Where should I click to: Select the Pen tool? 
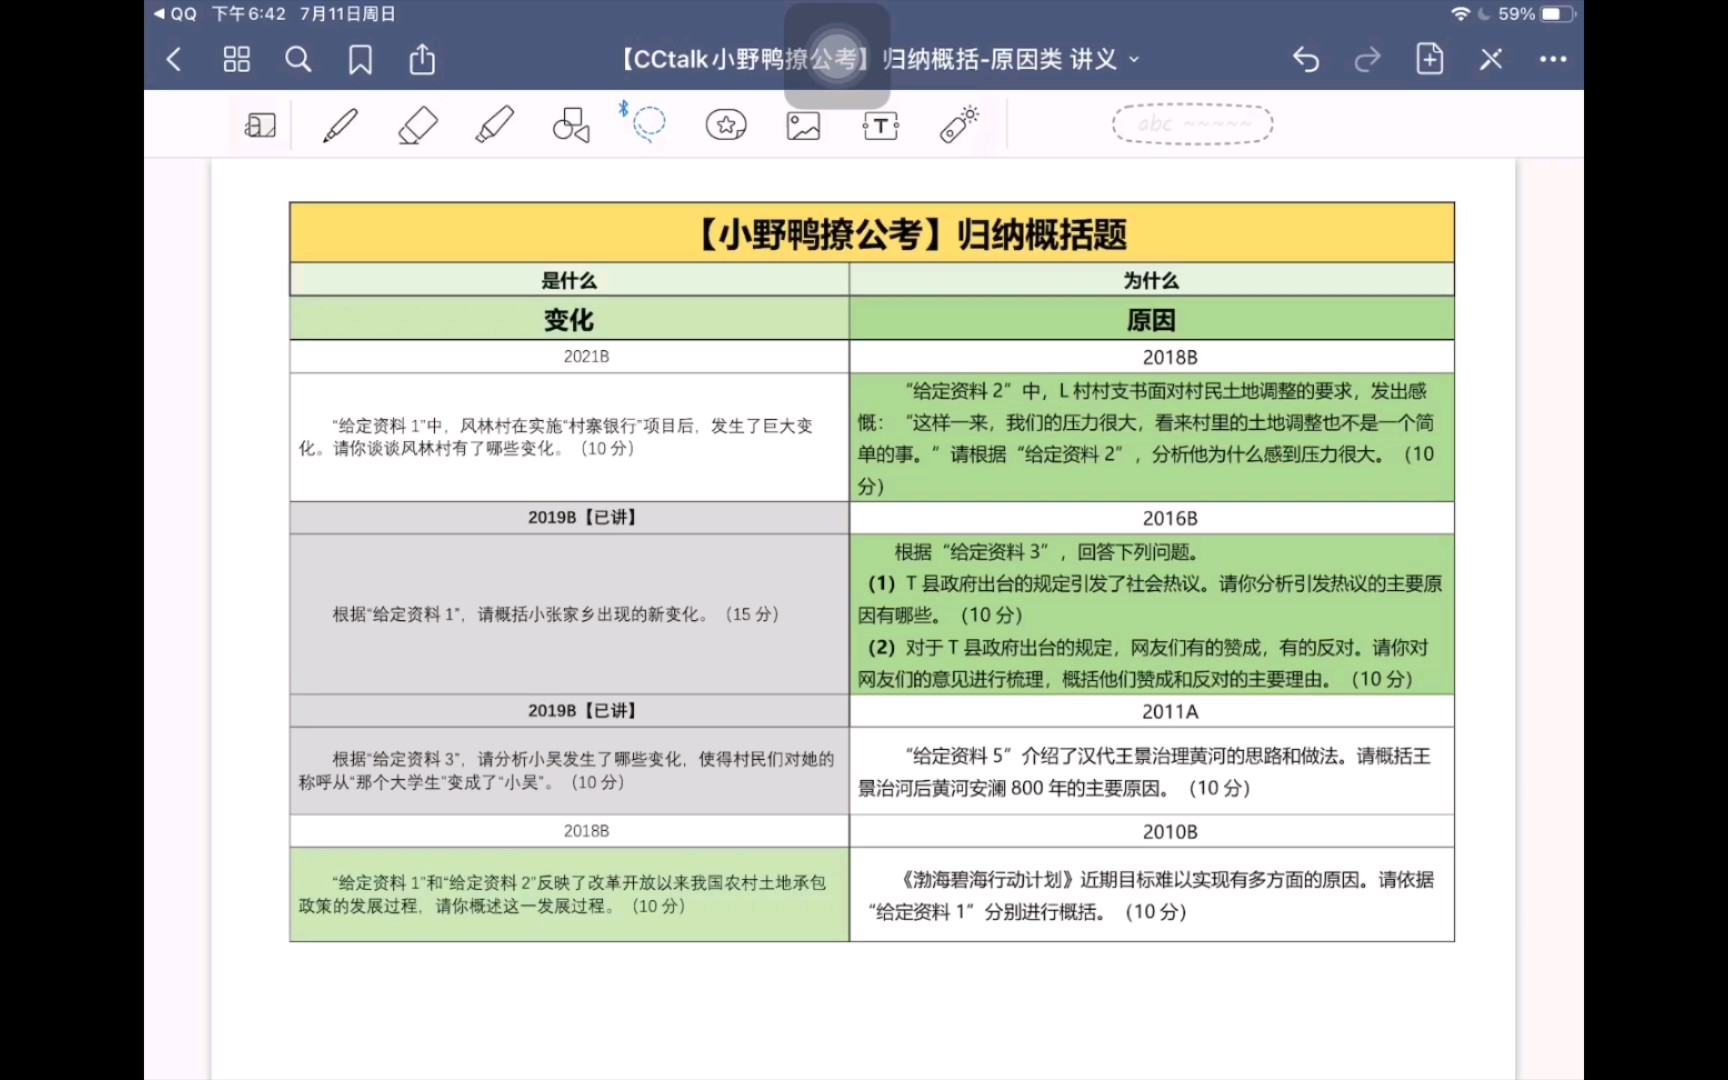(x=340, y=125)
